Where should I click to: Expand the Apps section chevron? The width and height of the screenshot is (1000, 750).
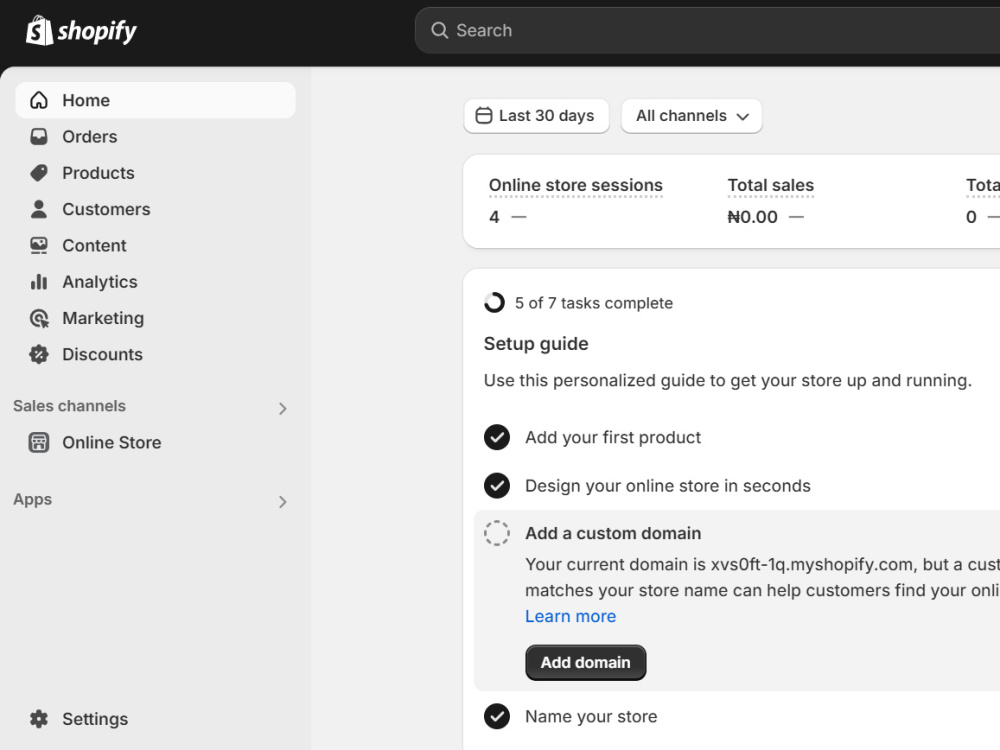(283, 502)
